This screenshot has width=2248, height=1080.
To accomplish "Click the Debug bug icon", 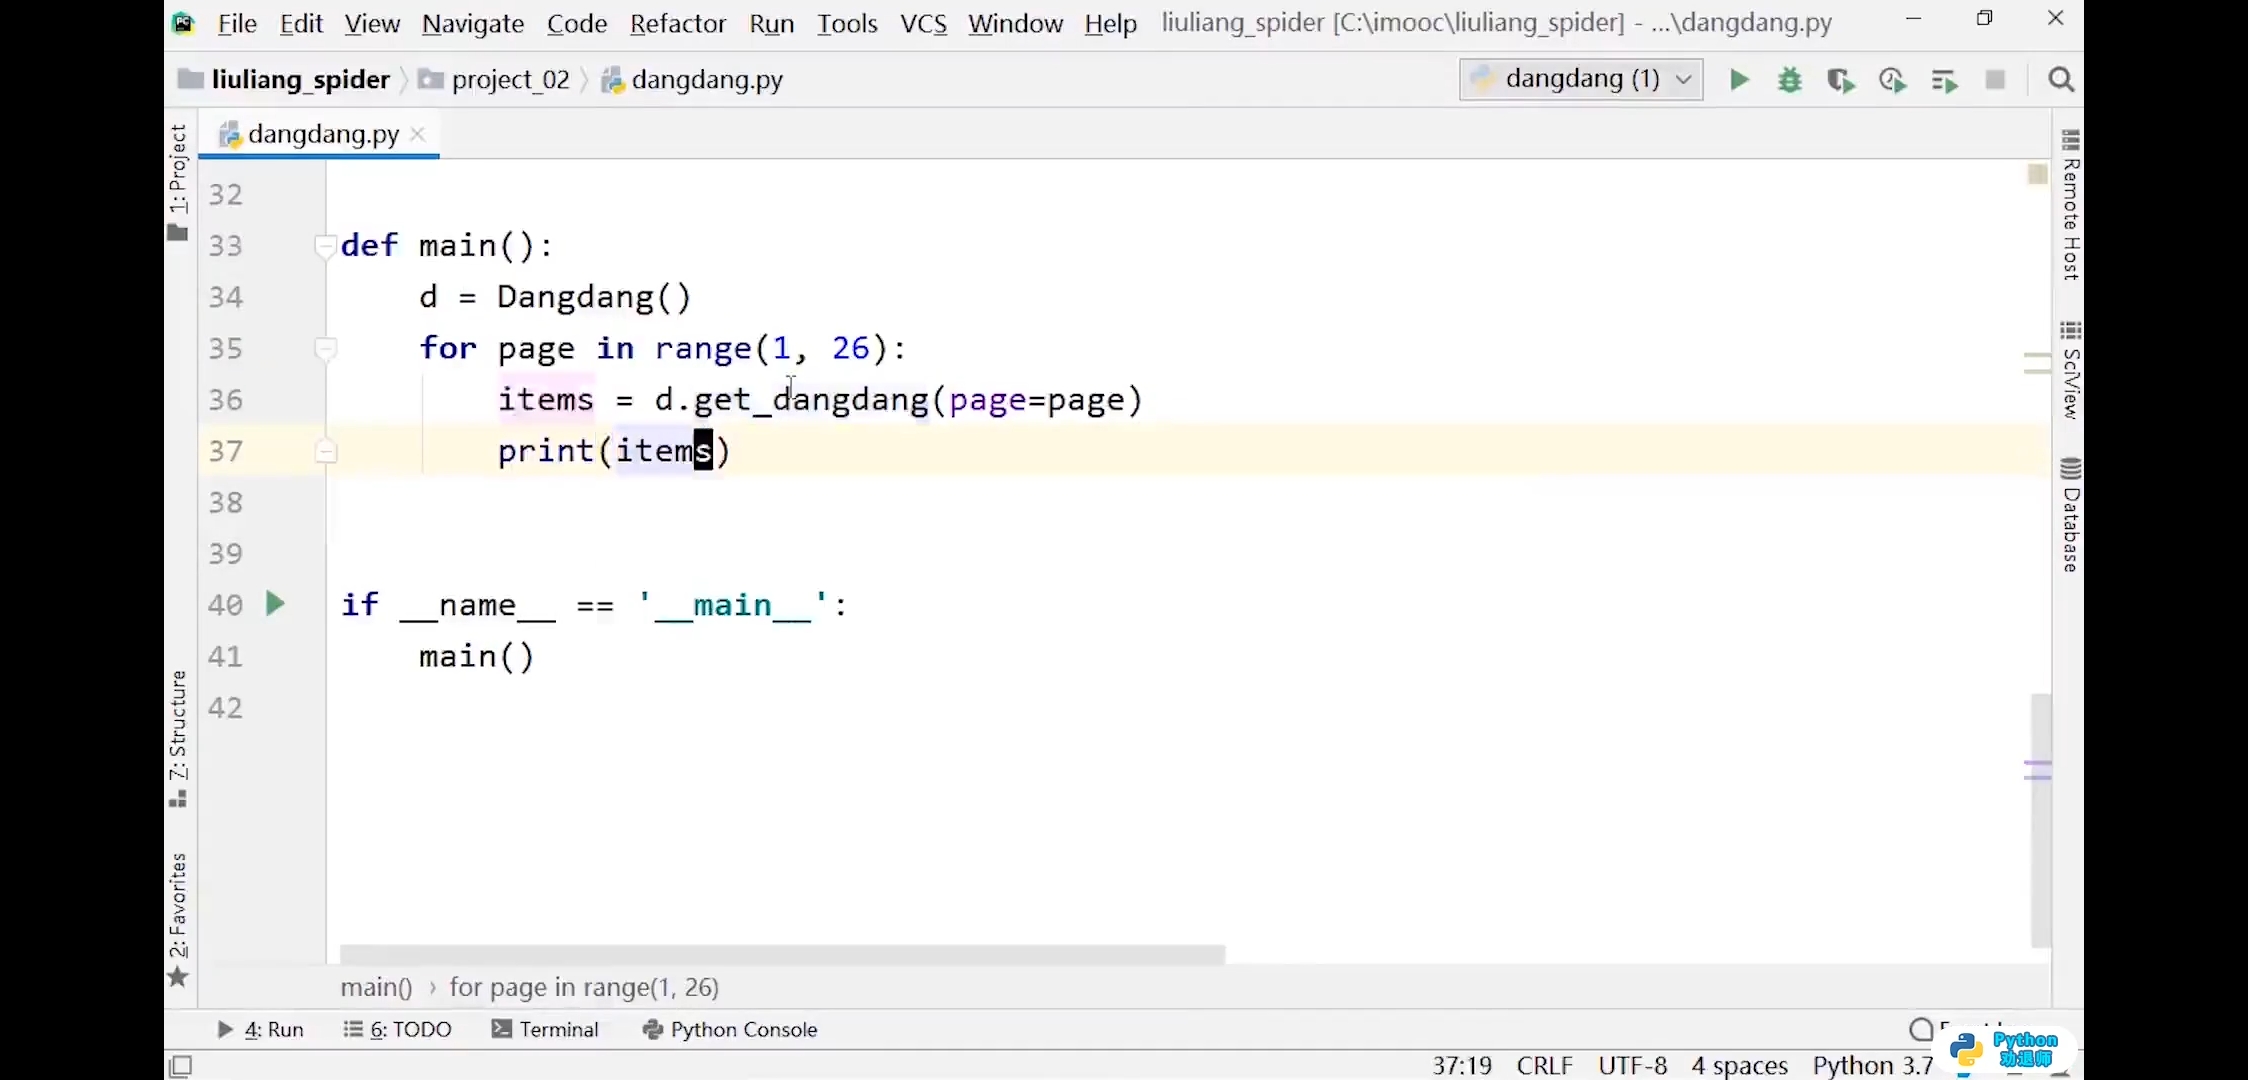I will tap(1790, 80).
